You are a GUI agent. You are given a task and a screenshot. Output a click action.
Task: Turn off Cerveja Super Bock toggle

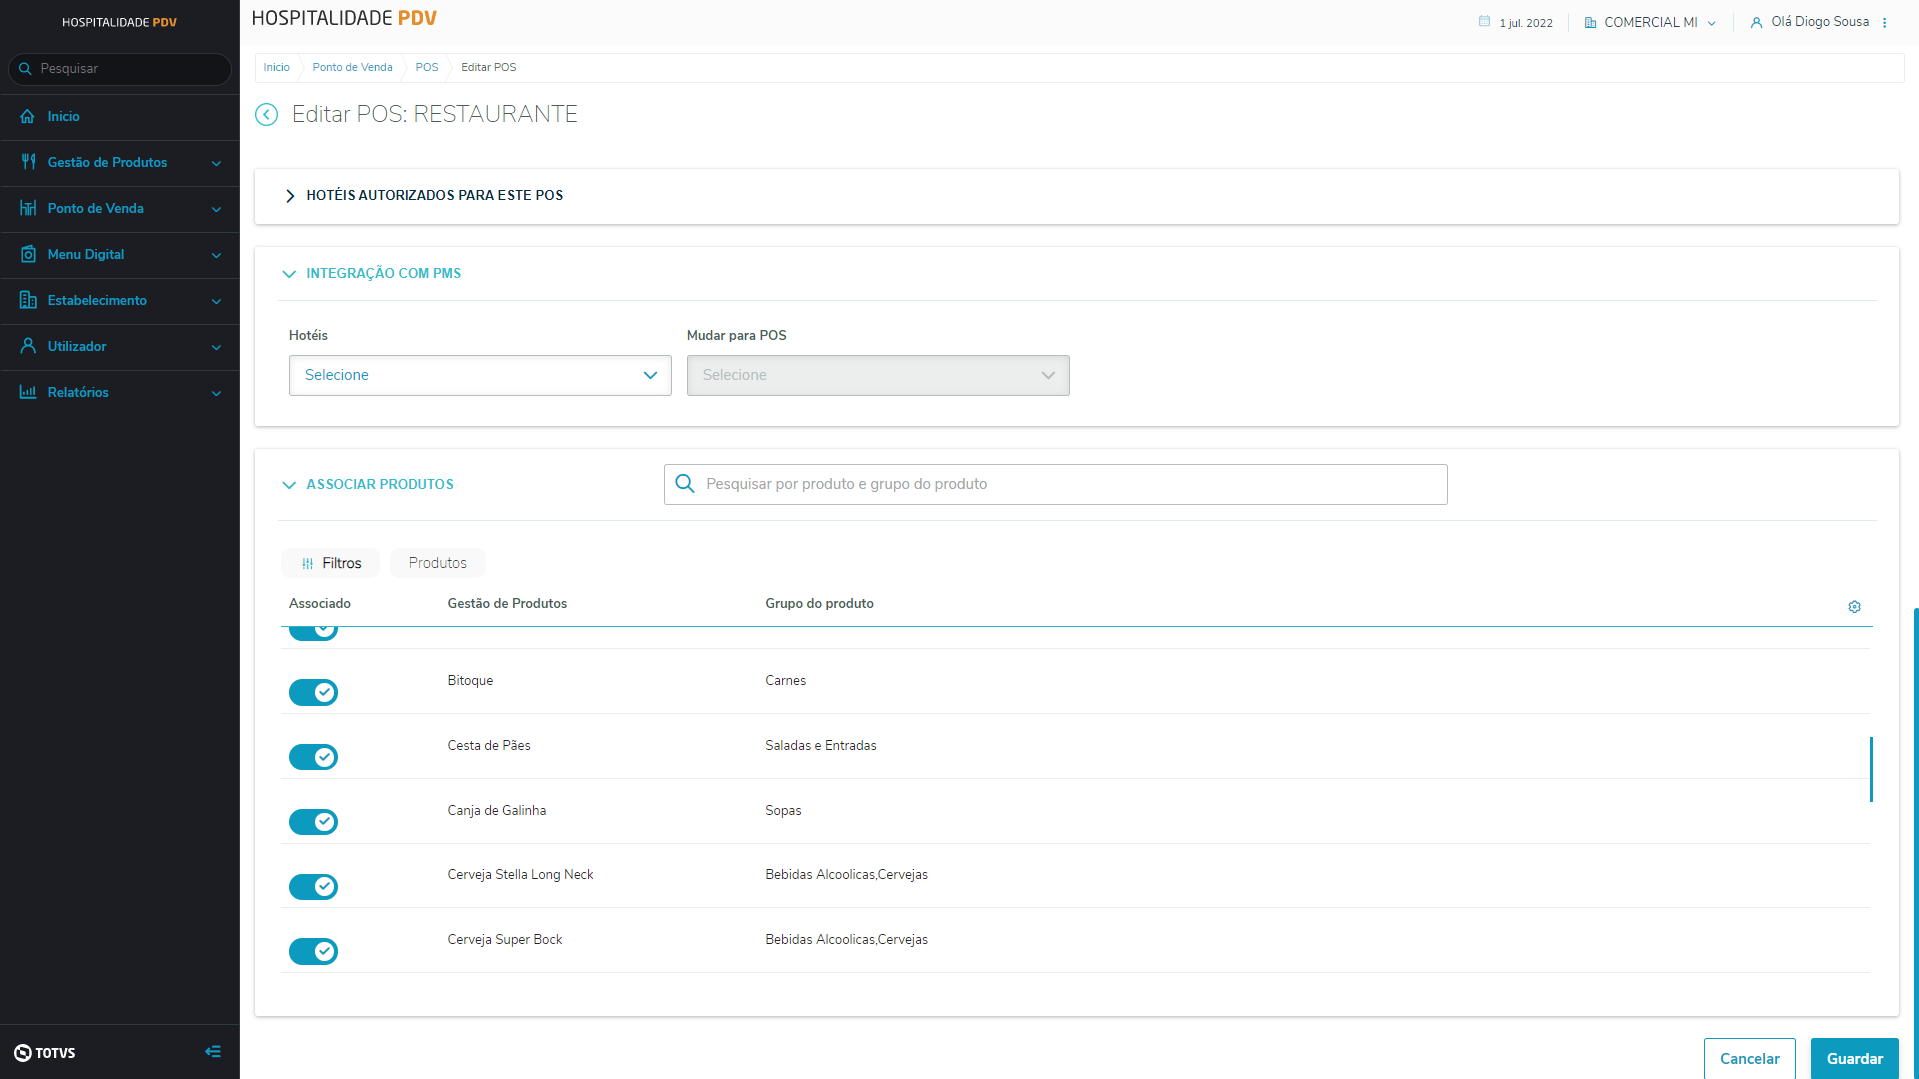pyautogui.click(x=313, y=951)
